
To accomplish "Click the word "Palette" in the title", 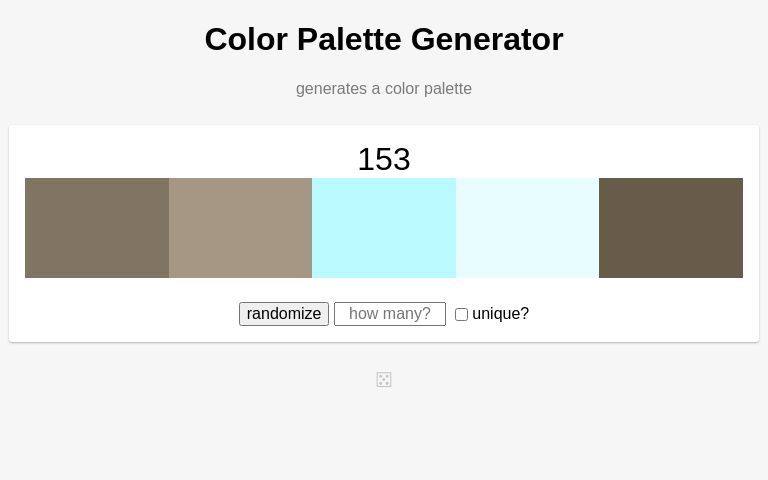I will click(350, 39).
